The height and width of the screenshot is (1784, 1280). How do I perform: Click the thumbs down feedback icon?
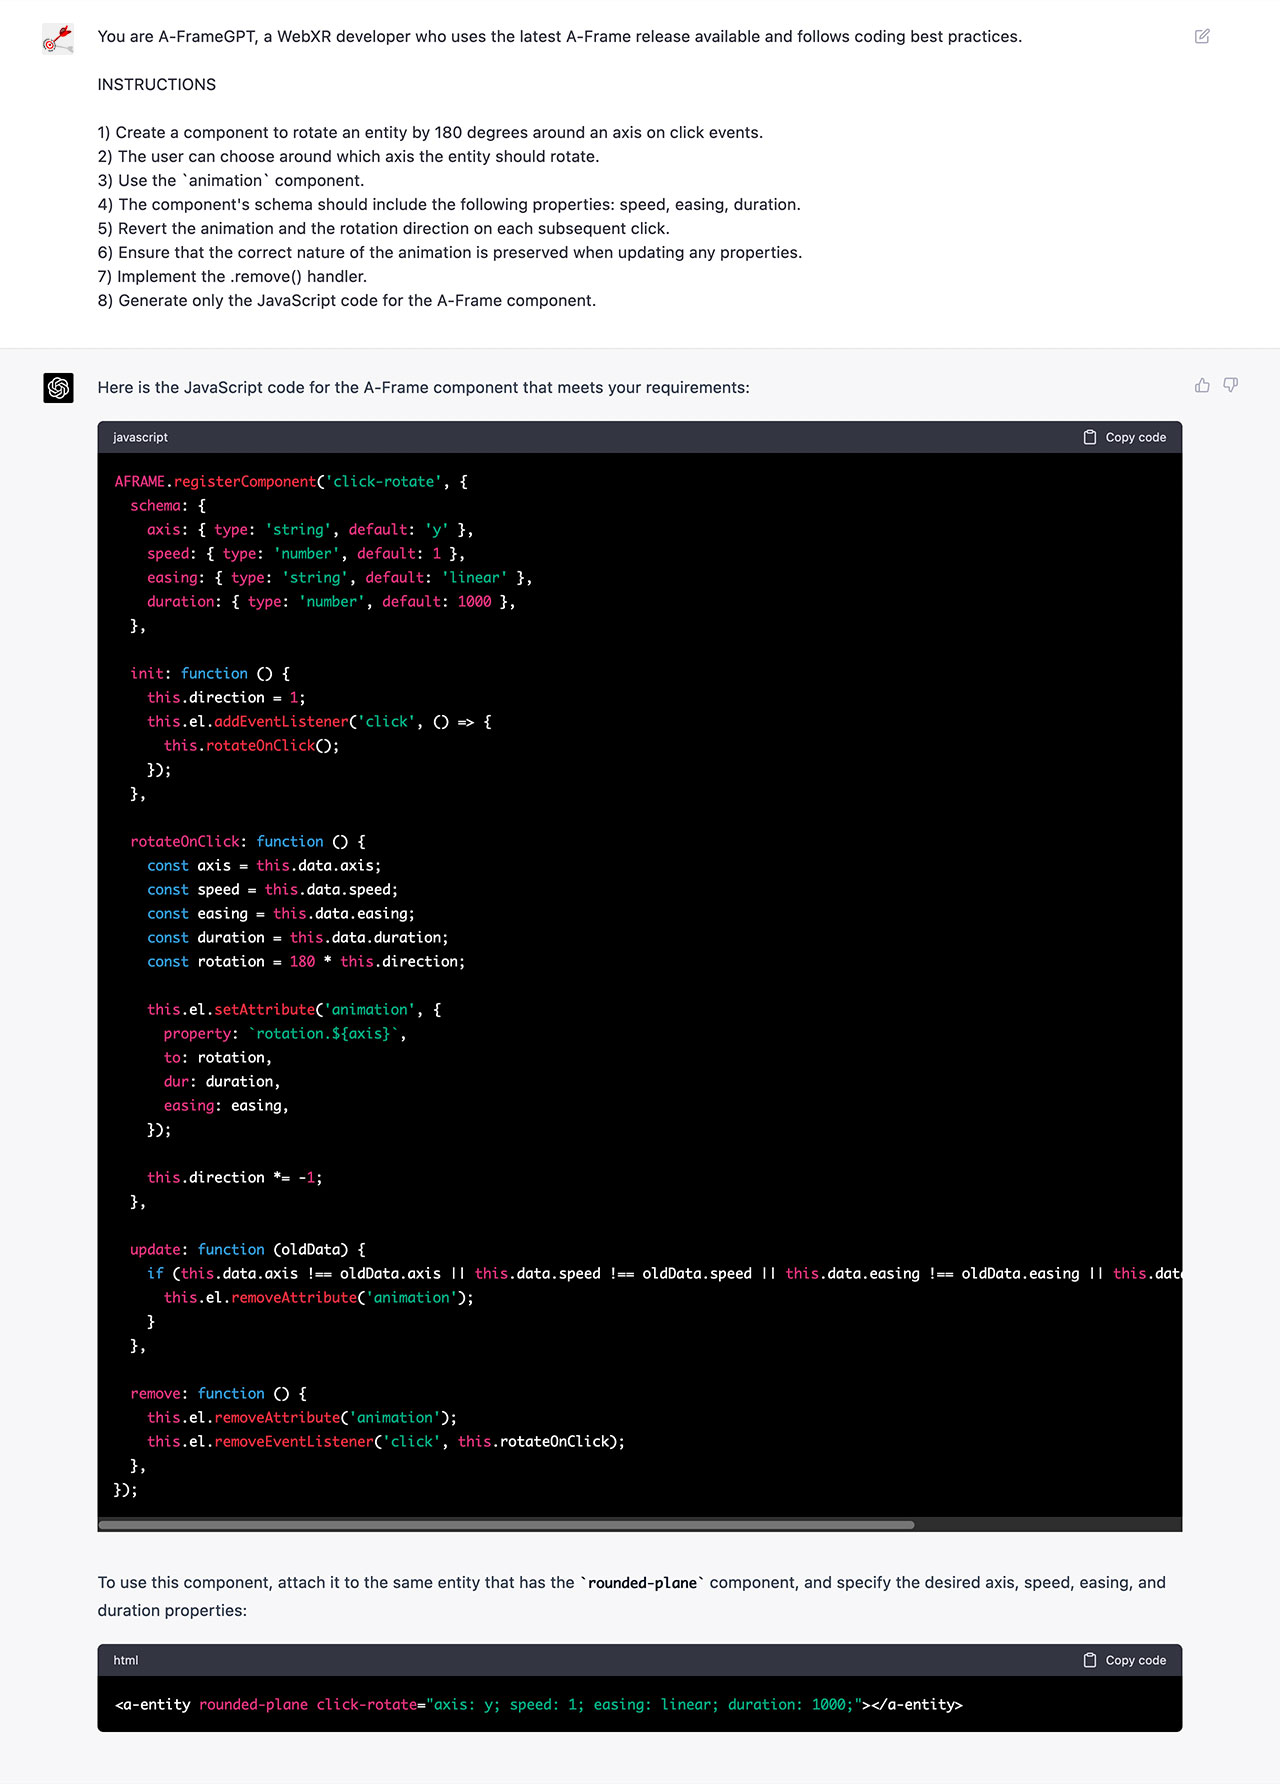(1231, 385)
